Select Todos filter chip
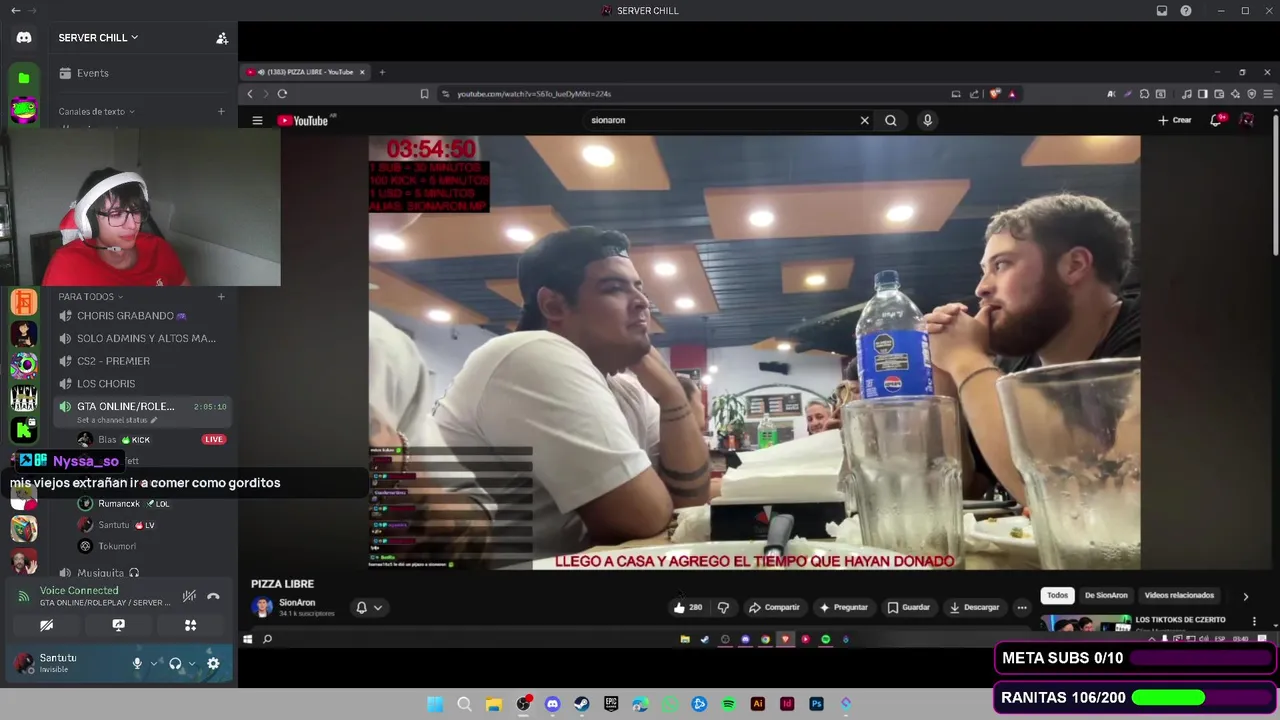This screenshot has height=720, width=1280. pyautogui.click(x=1057, y=595)
